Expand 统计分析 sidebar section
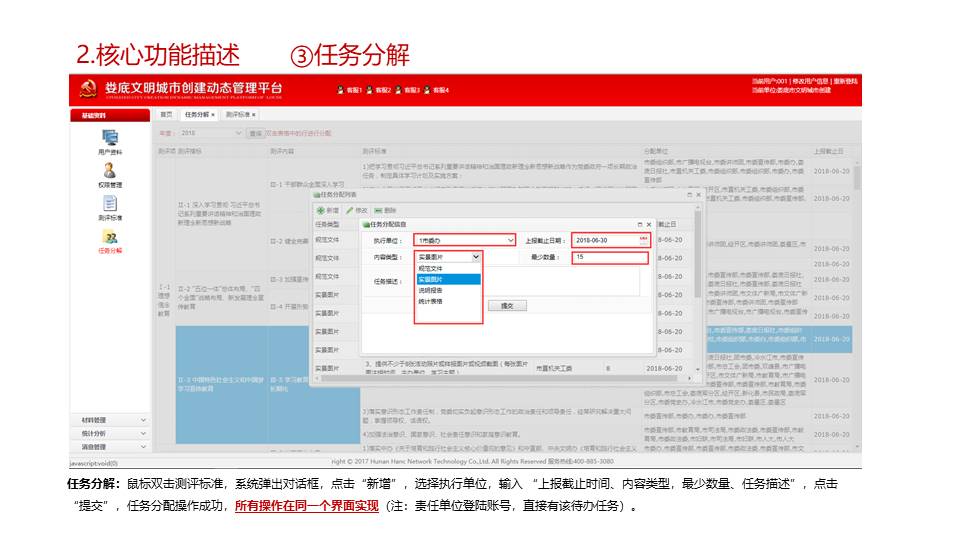960x540 pixels. [109, 433]
